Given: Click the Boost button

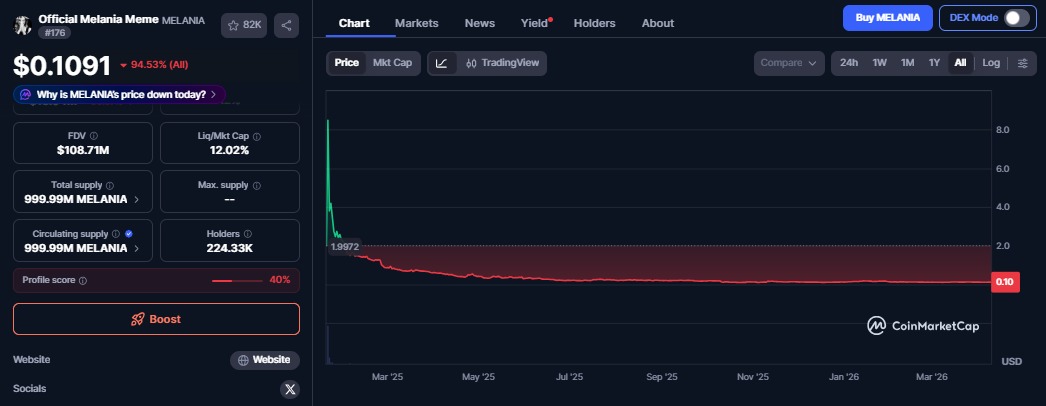Looking at the screenshot, I should [156, 319].
